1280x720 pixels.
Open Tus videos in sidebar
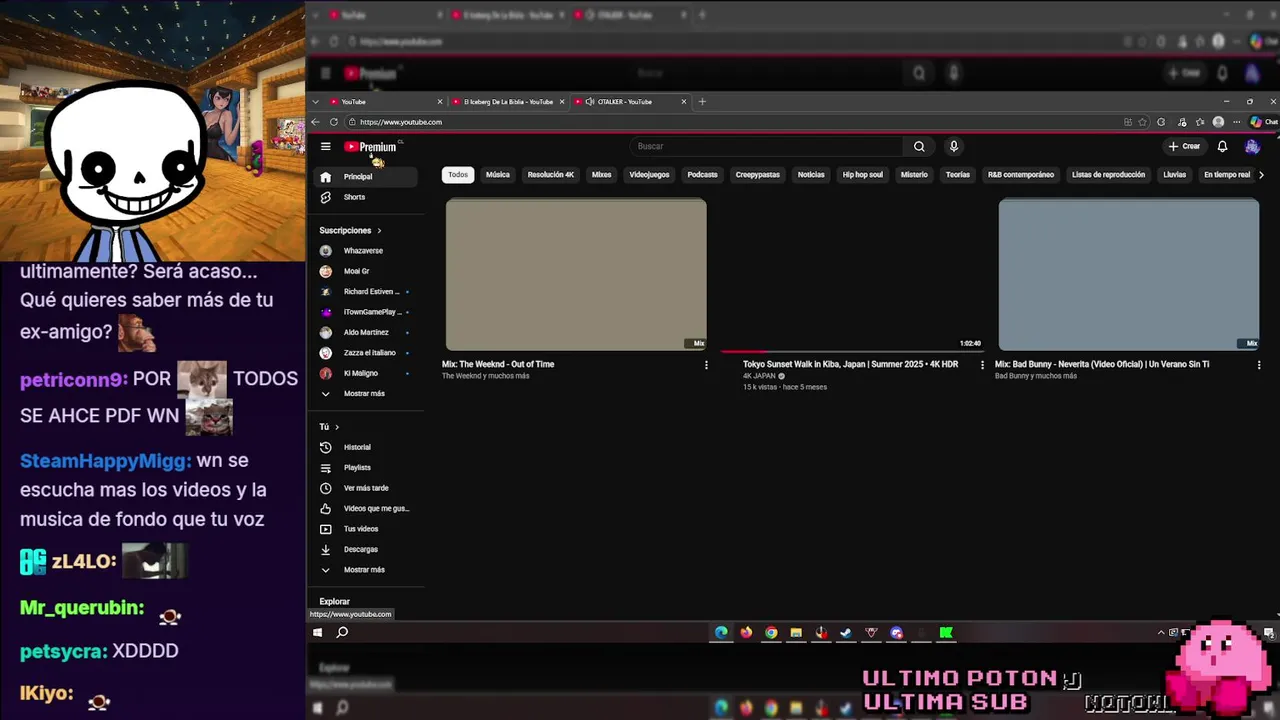point(366,529)
